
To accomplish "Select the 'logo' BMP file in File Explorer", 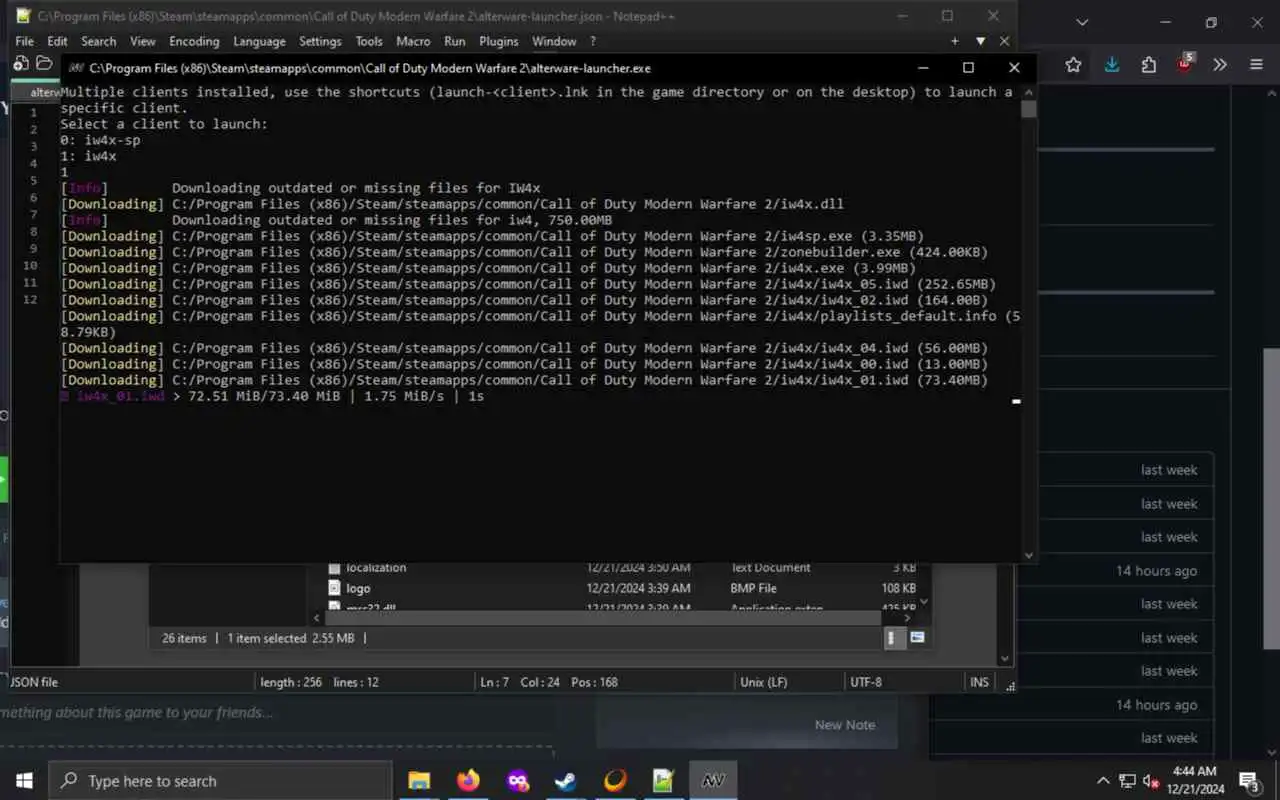I will (x=358, y=588).
